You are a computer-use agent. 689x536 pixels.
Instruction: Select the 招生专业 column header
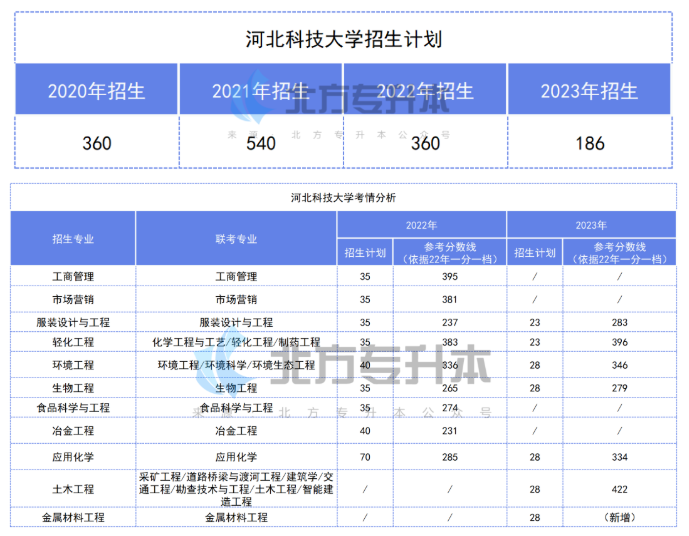pyautogui.click(x=73, y=239)
